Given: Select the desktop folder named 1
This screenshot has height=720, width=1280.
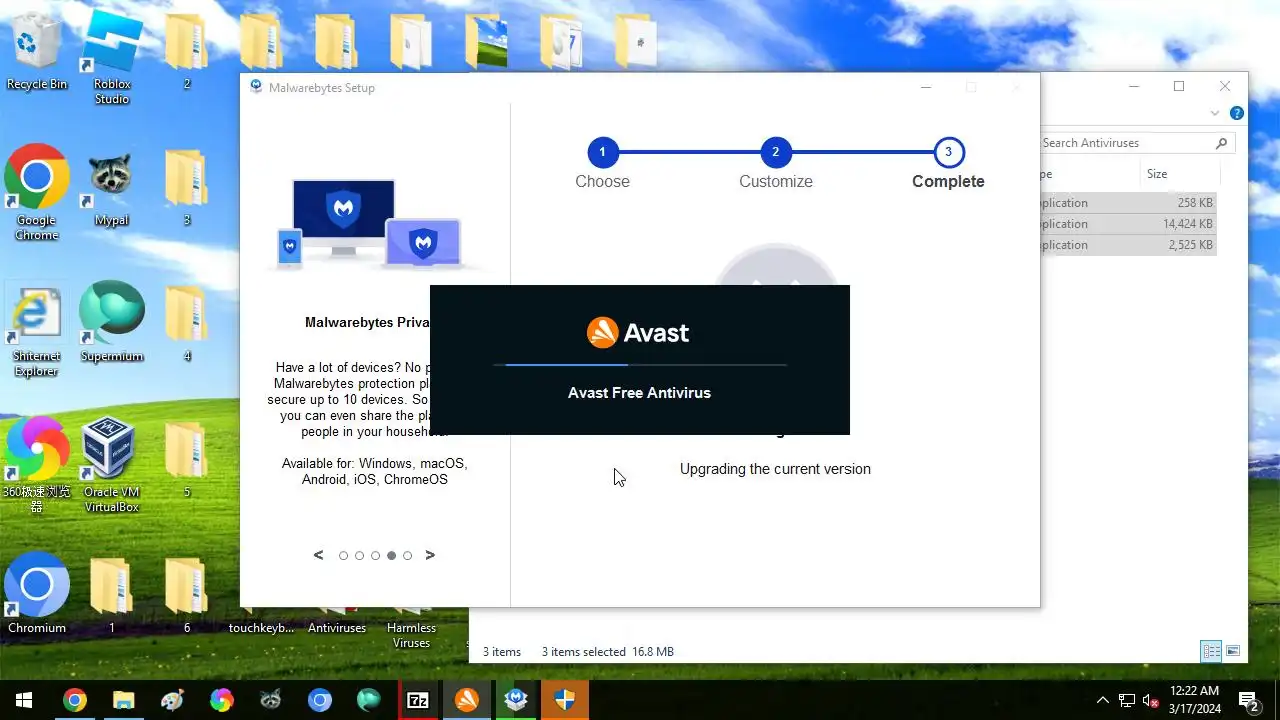Looking at the screenshot, I should [112, 594].
